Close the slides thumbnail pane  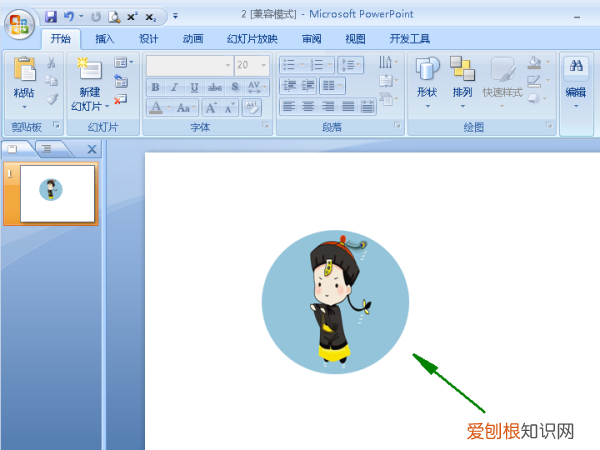click(92, 149)
